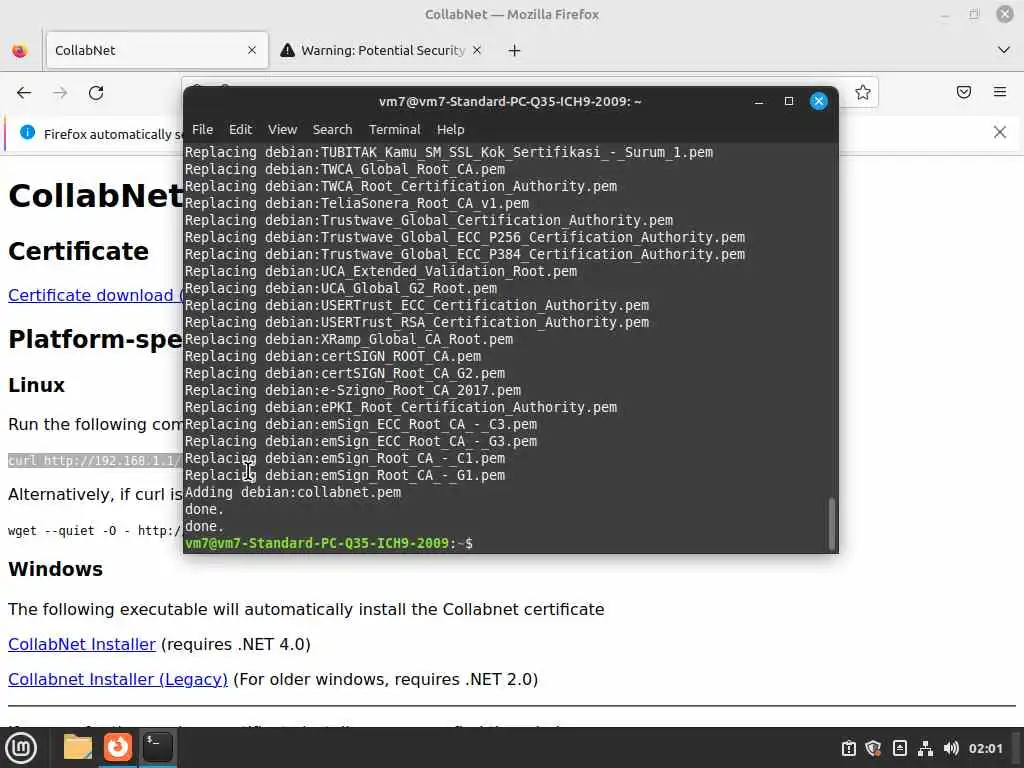Open terminal View menu

click(282, 129)
